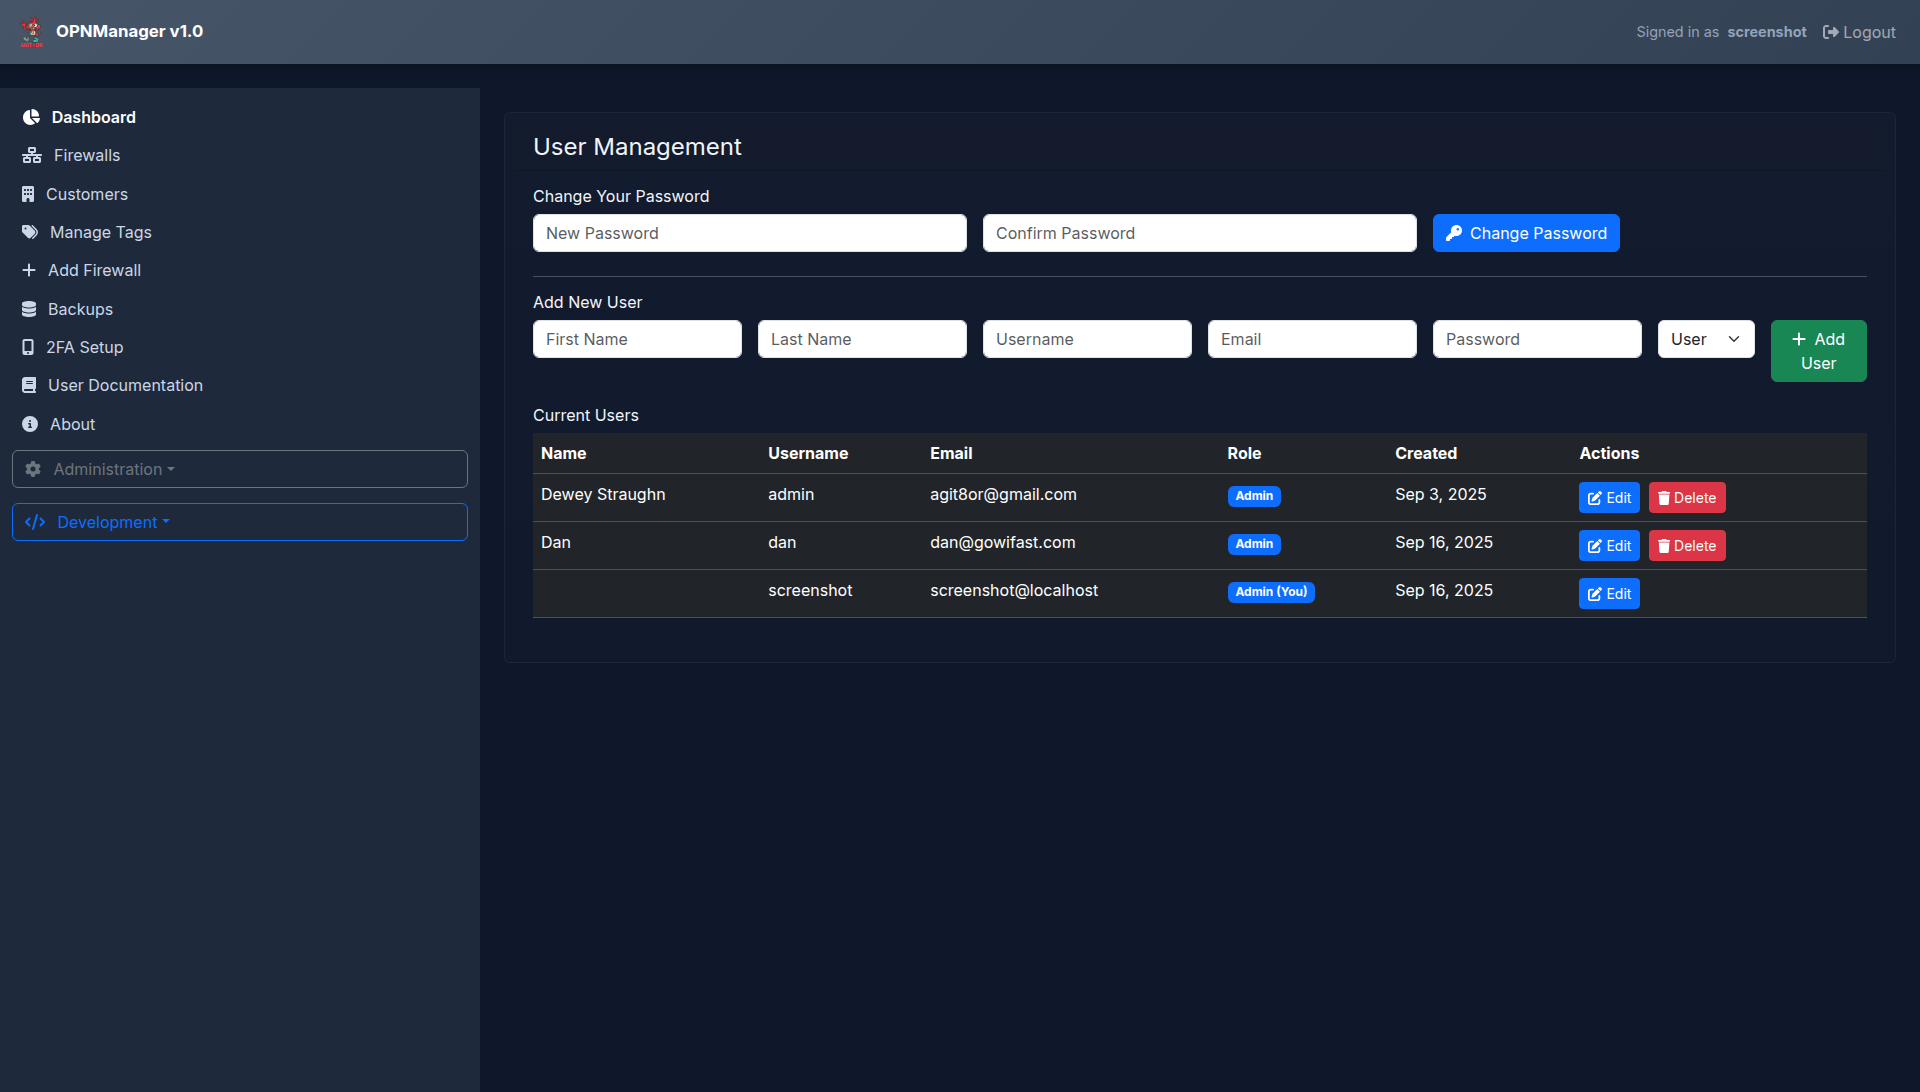Screen dimensions: 1920x1092
Task: Click the OPNManager logo icon
Action: tap(32, 32)
